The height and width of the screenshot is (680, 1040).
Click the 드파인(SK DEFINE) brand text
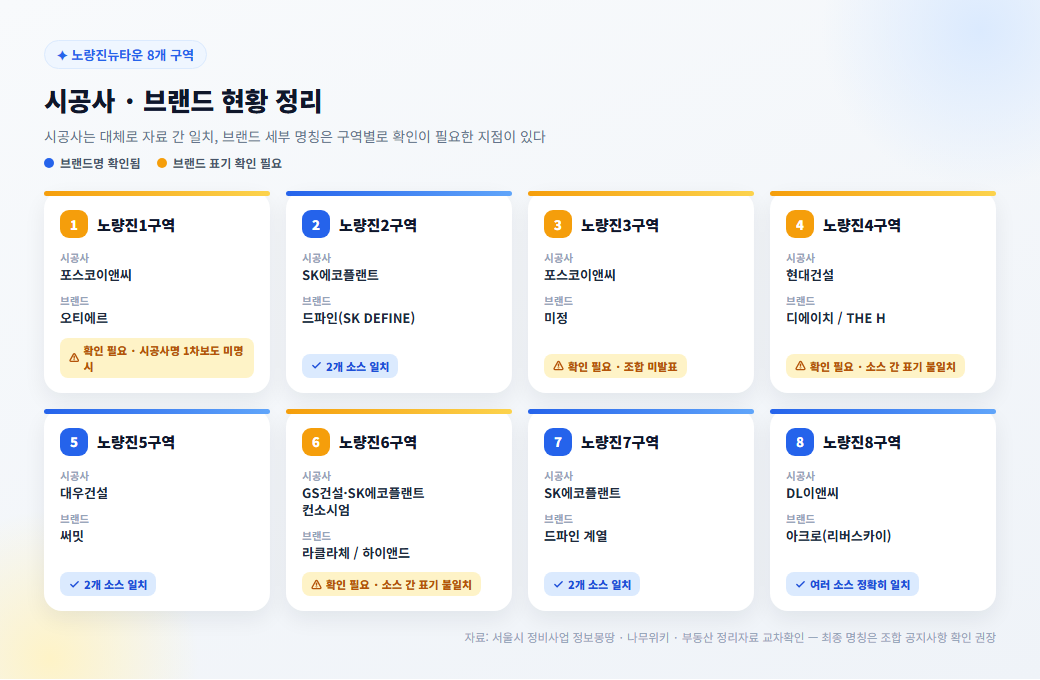[359, 318]
